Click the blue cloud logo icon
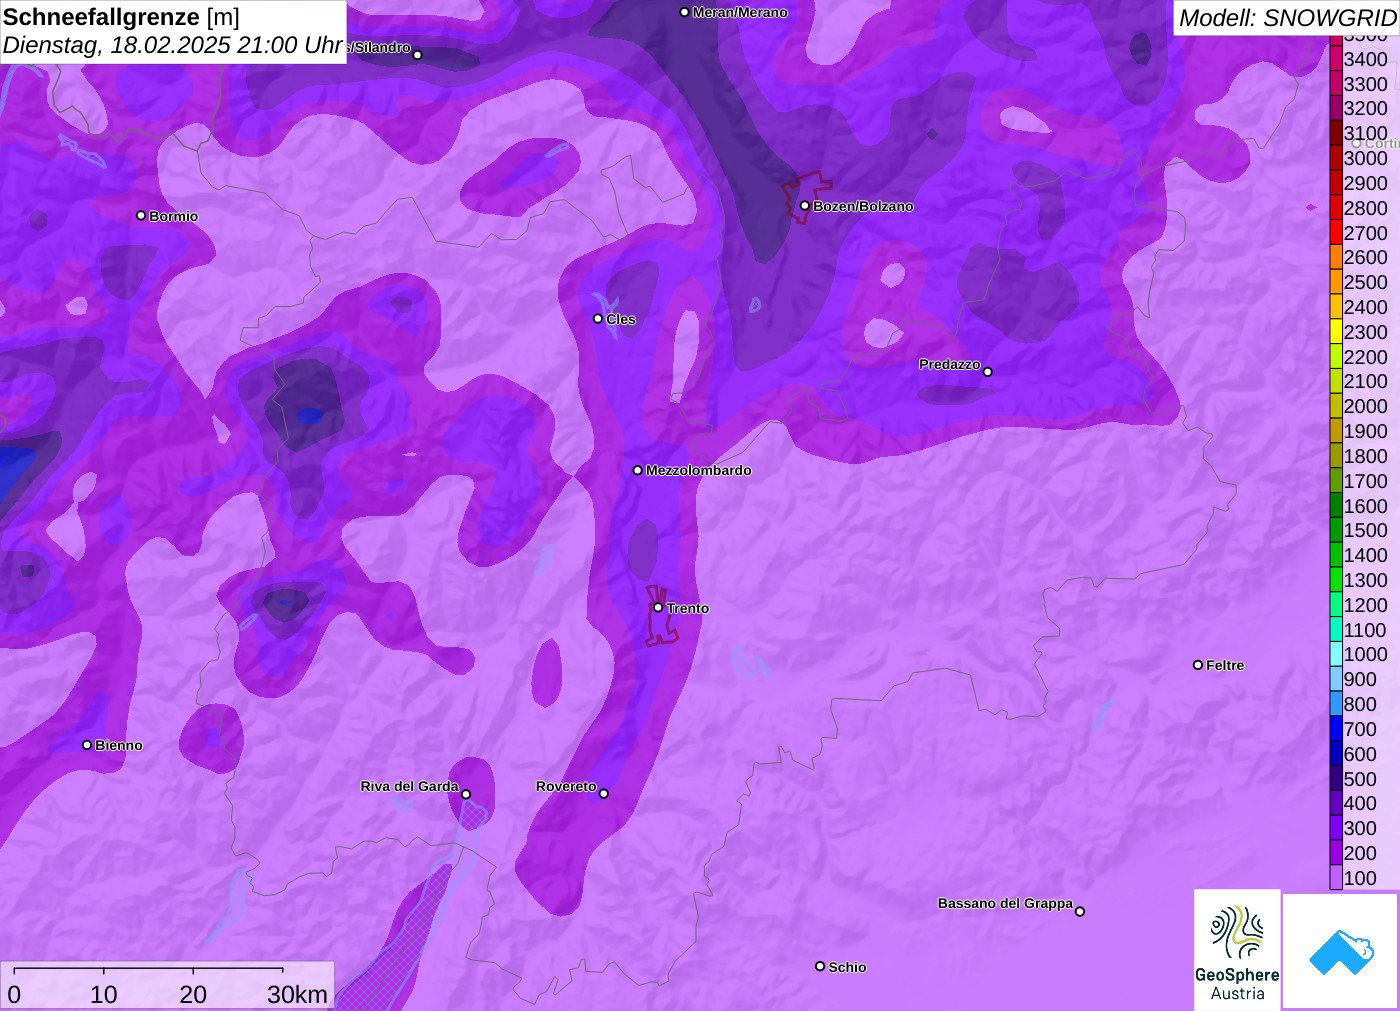The height and width of the screenshot is (1011, 1400). click(x=1341, y=951)
